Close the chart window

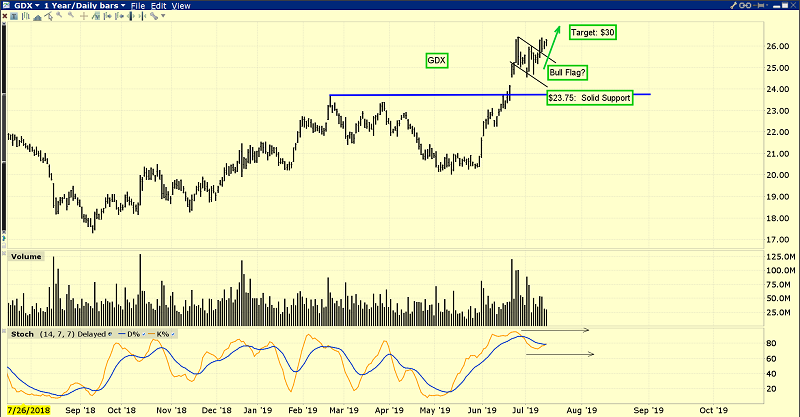tap(793, 5)
